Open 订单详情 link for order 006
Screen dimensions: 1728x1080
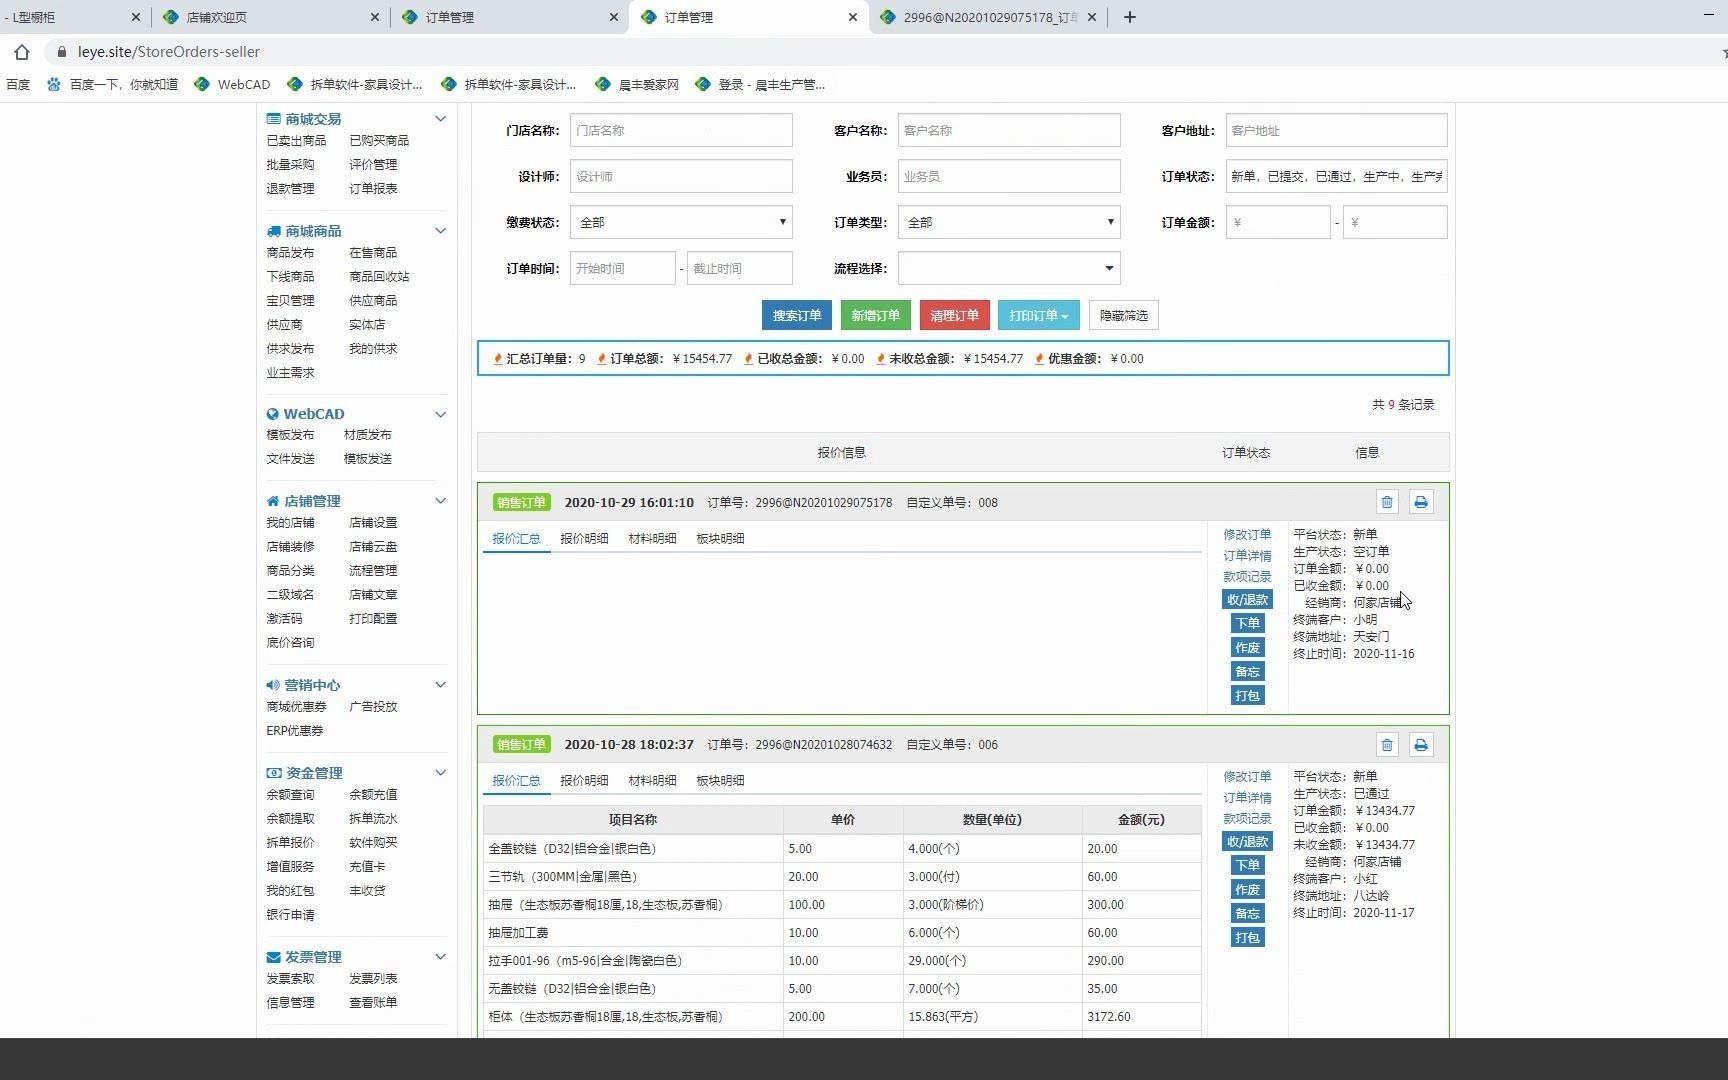(1247, 797)
